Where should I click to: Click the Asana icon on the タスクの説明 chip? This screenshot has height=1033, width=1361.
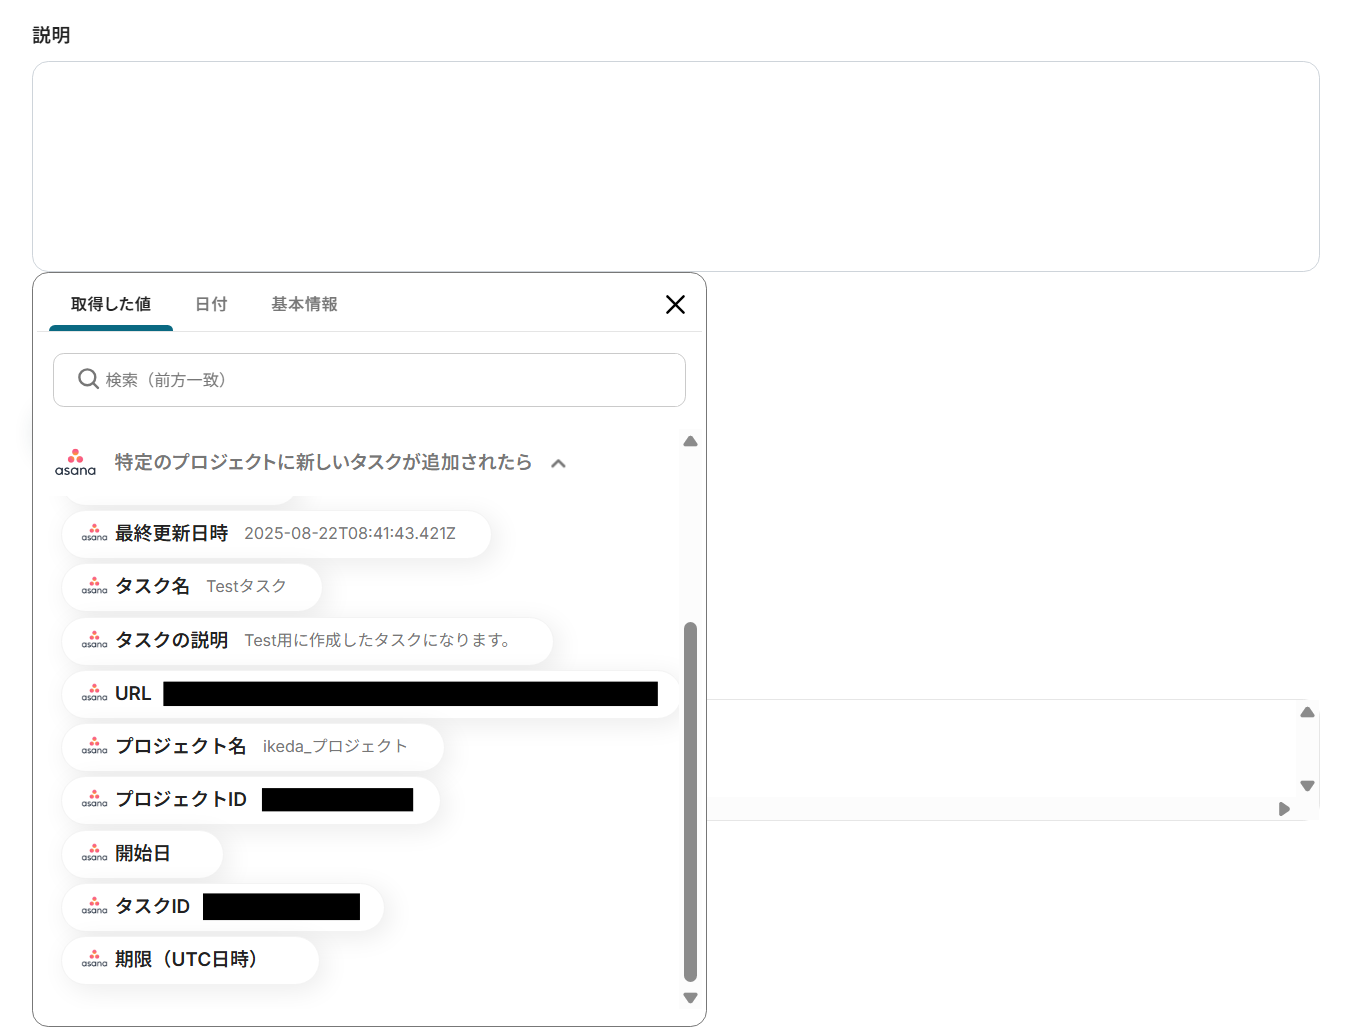[x=94, y=641]
